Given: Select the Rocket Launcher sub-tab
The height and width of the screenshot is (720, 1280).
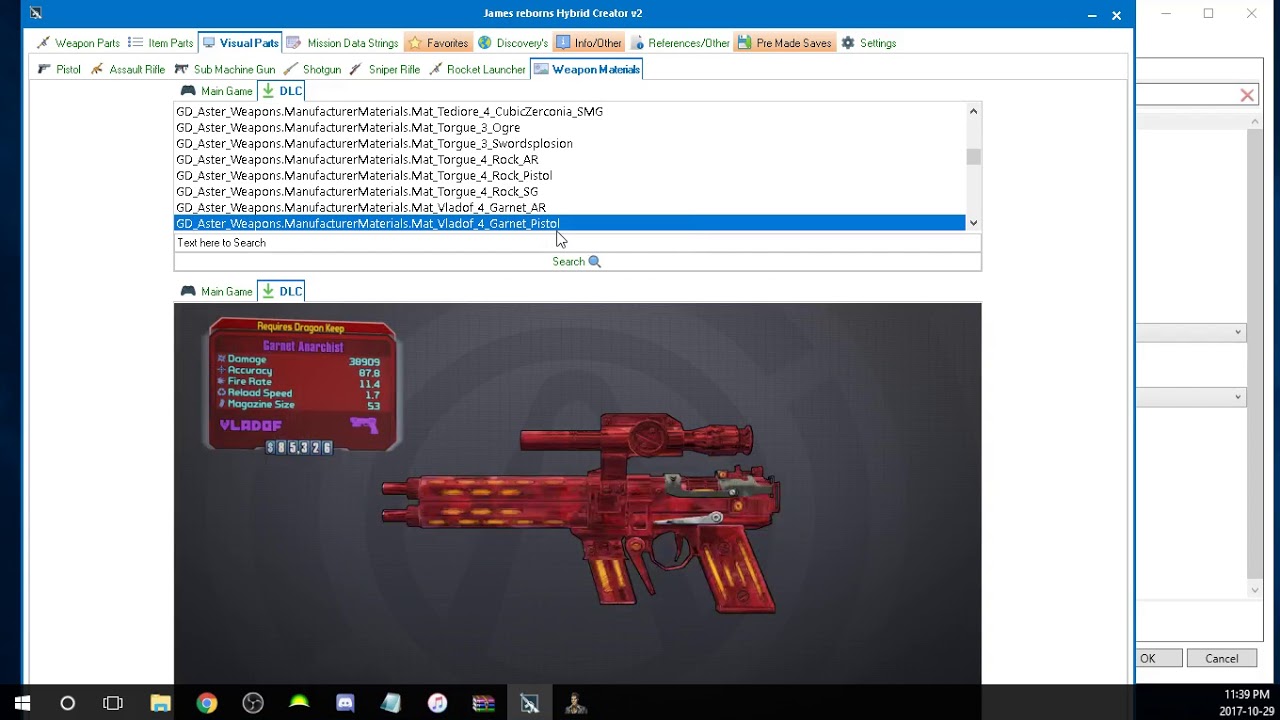Looking at the screenshot, I should pos(477,69).
